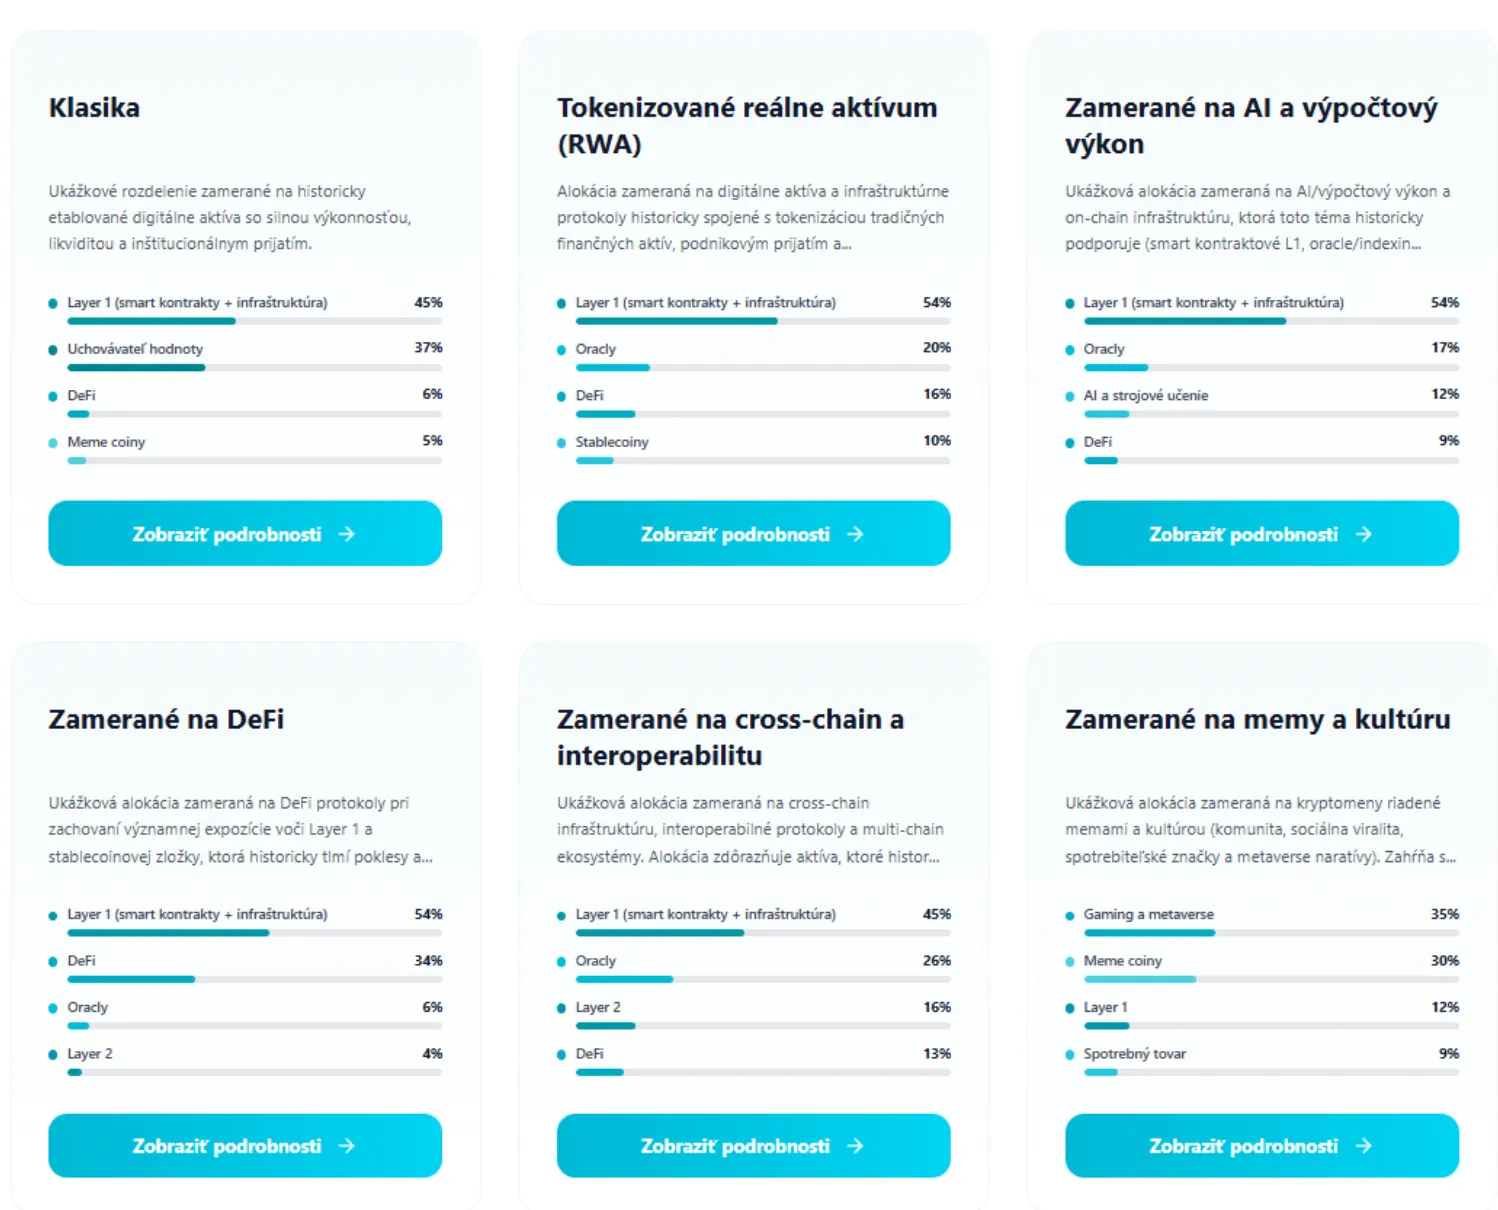The image size is (1498, 1210).
Task: Click the Stablecoiny 10% allocation bar
Action: (x=762, y=461)
